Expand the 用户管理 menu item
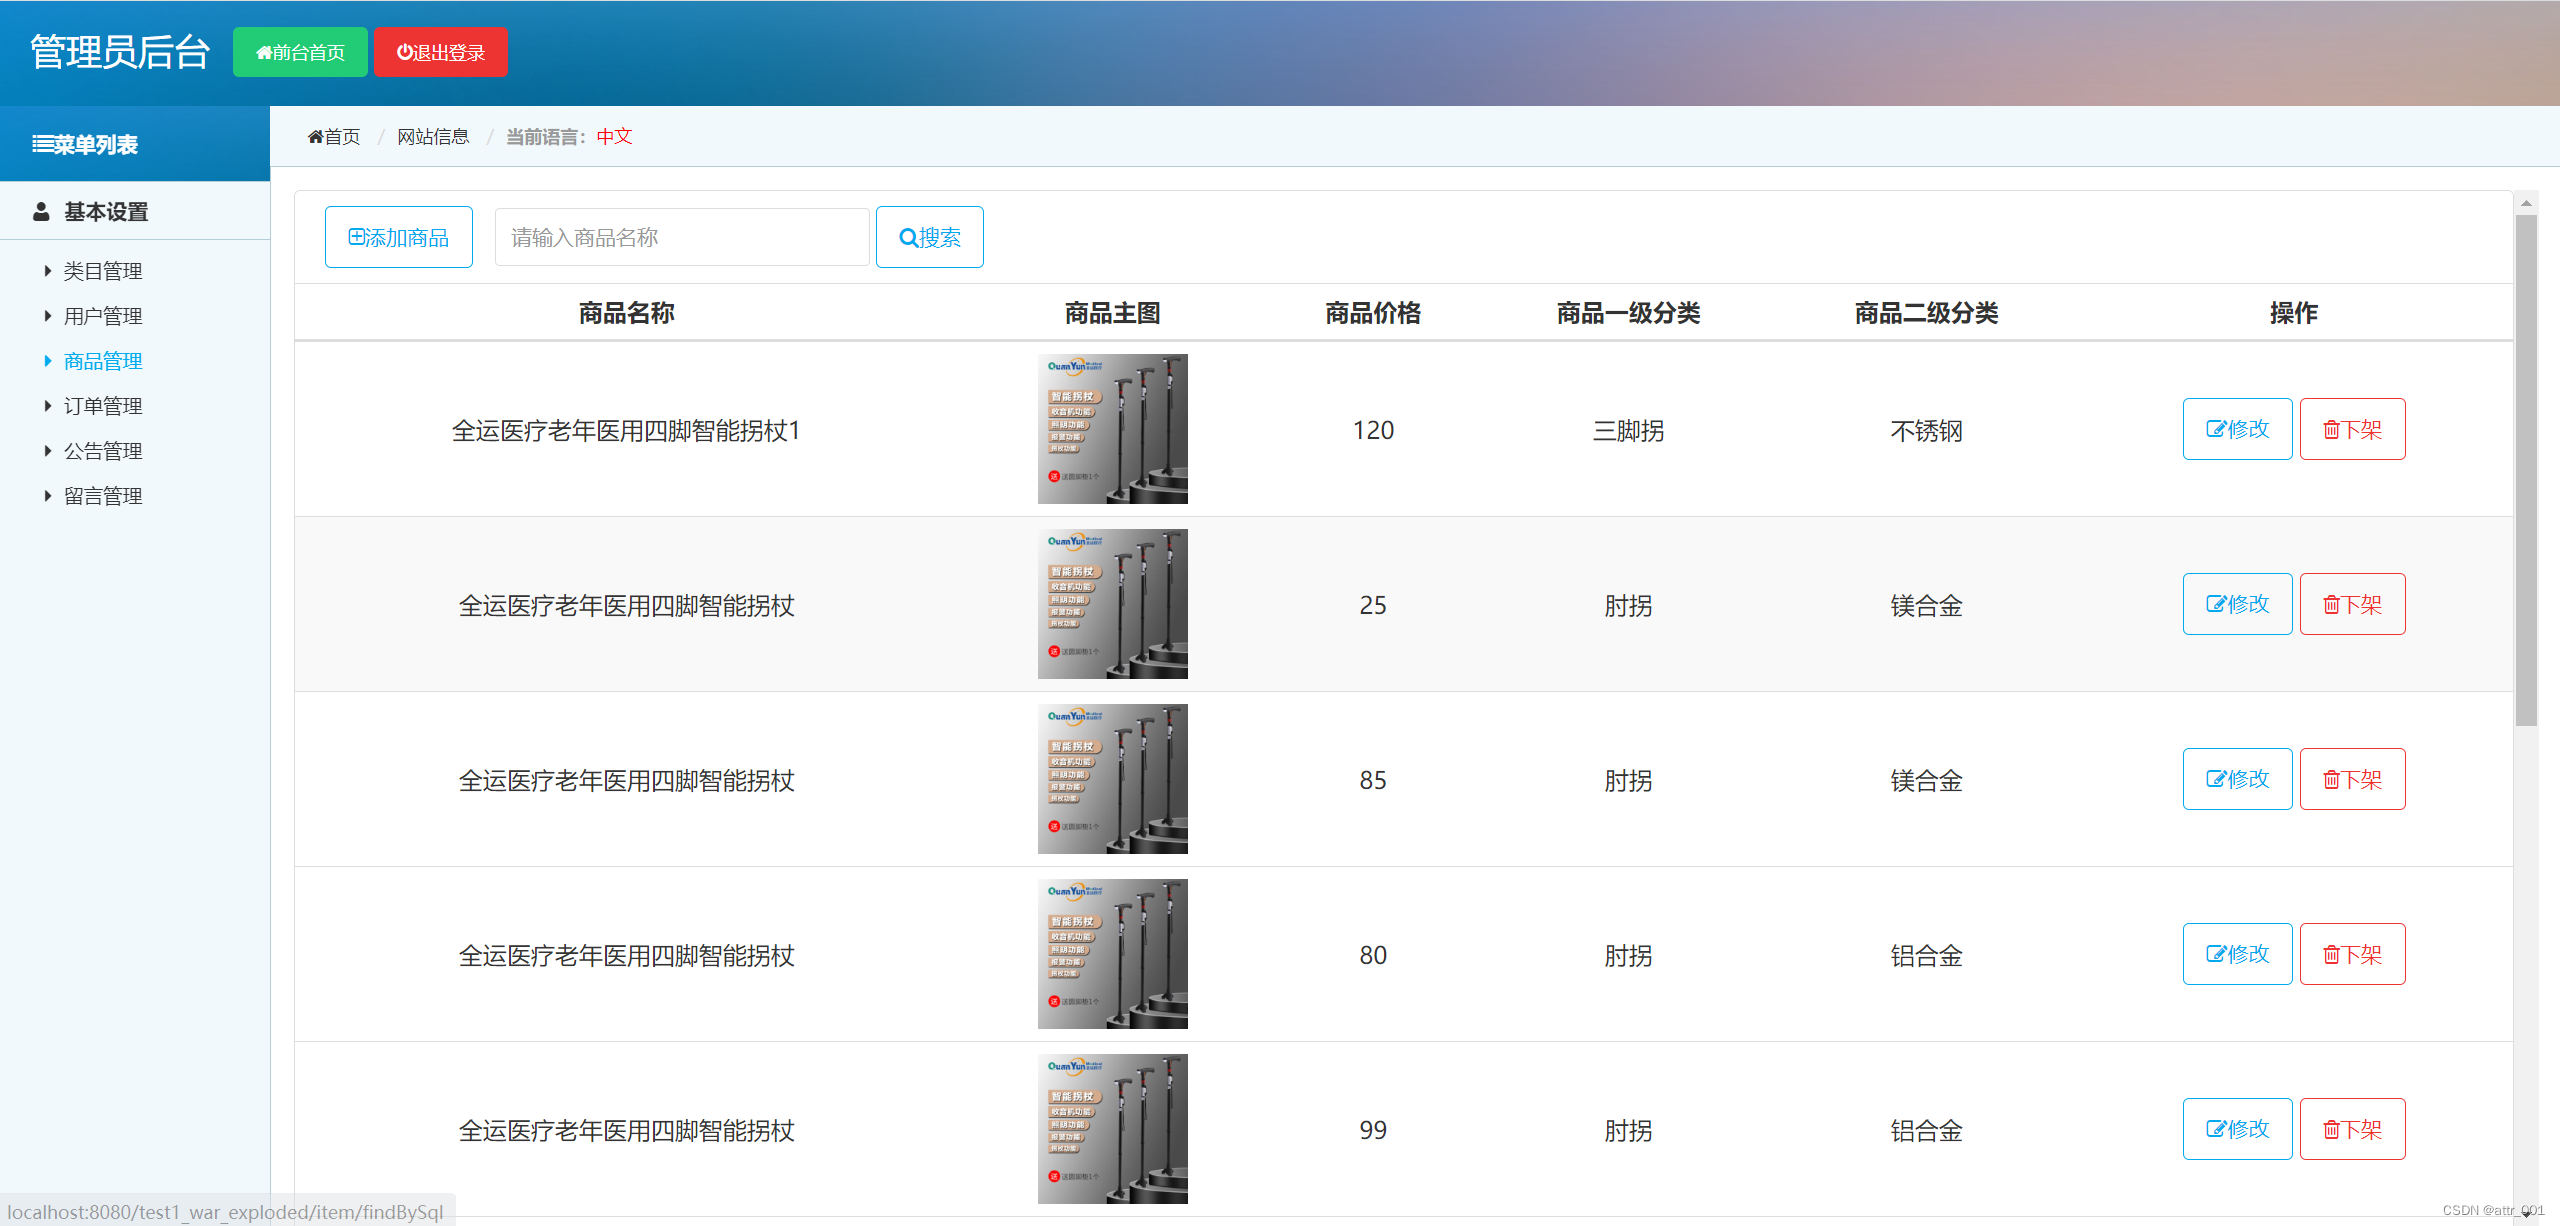The width and height of the screenshot is (2560, 1226). click(102, 316)
